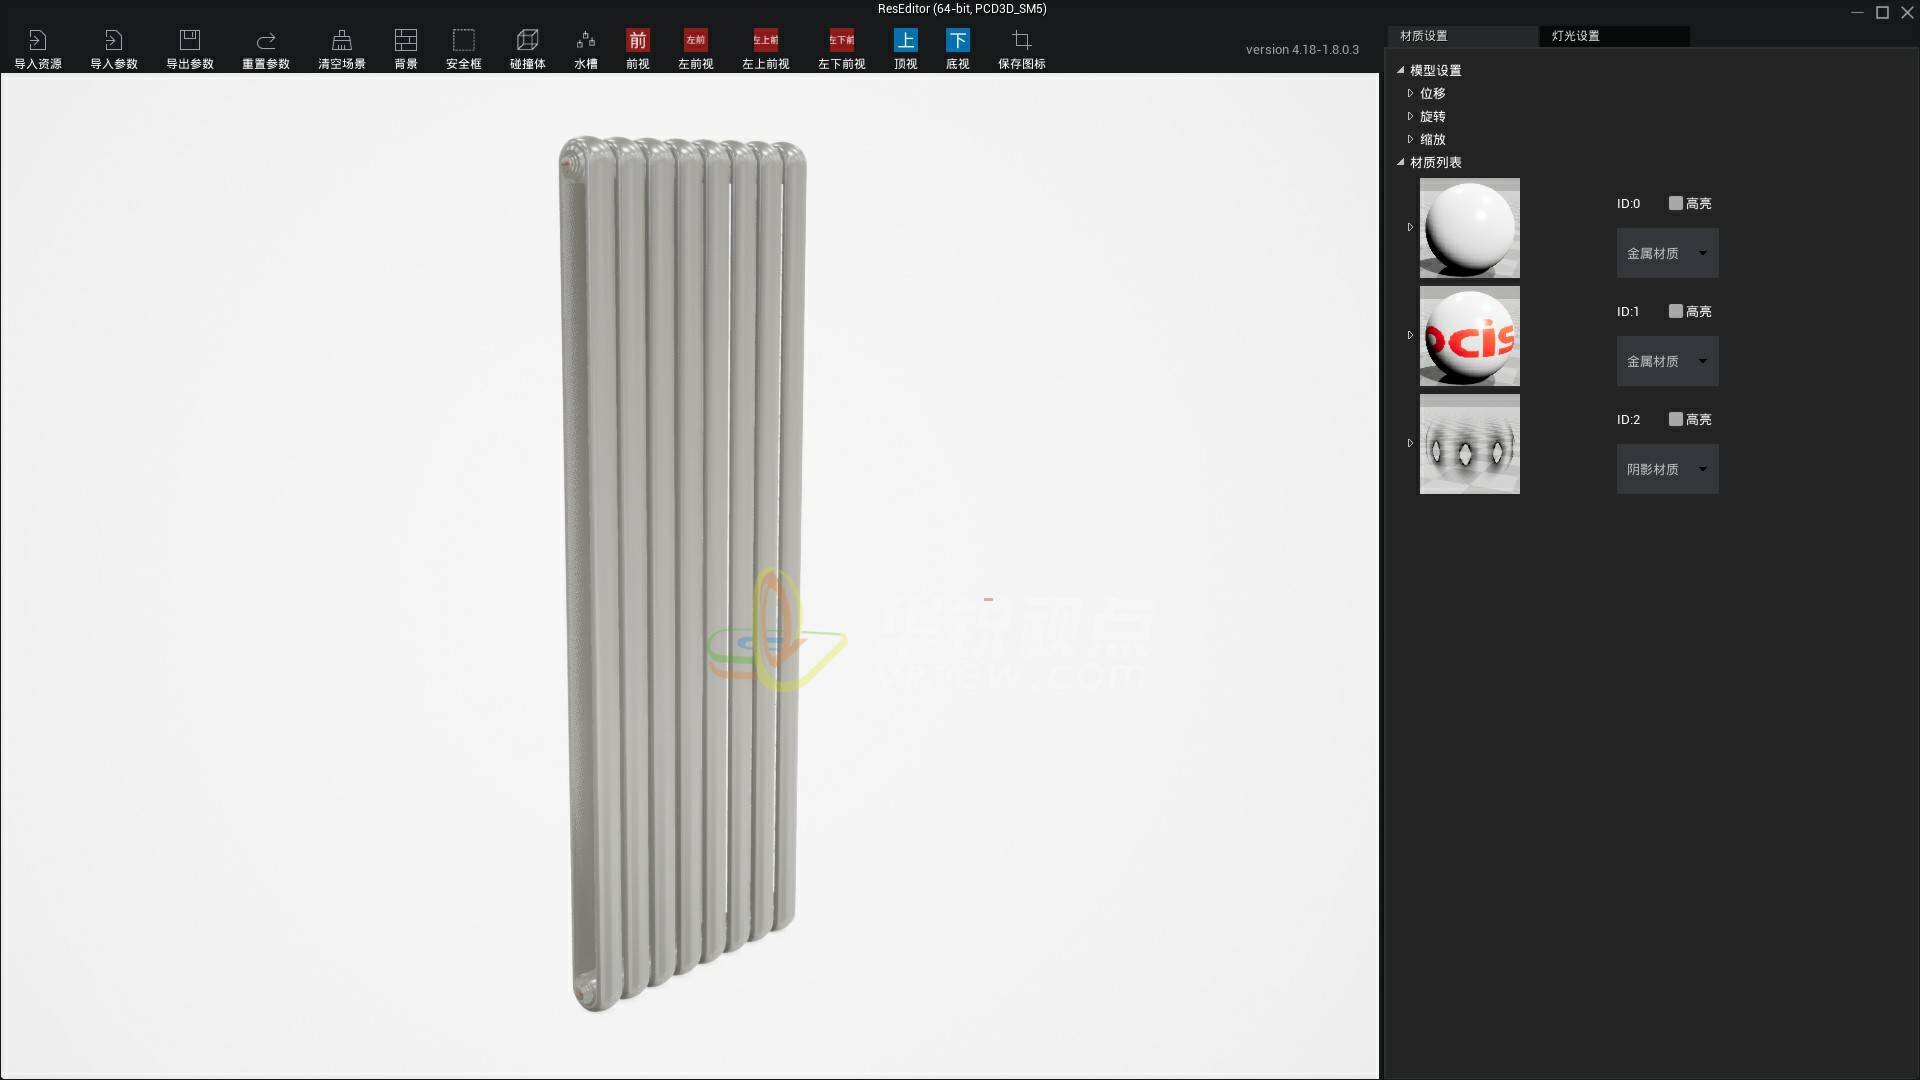The width and height of the screenshot is (1920, 1080).
Task: Switch to 左下前视 lower-left-front view
Action: [x=841, y=48]
